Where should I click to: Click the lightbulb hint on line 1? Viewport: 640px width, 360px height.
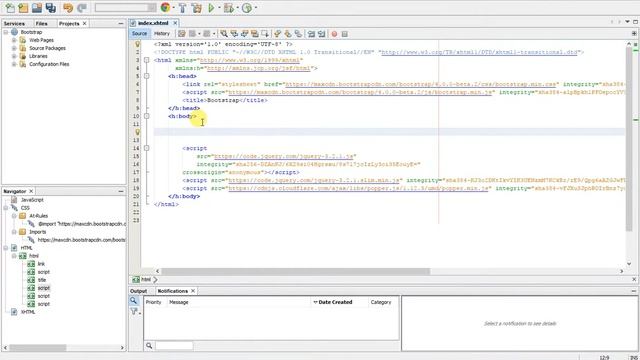(x=137, y=44)
